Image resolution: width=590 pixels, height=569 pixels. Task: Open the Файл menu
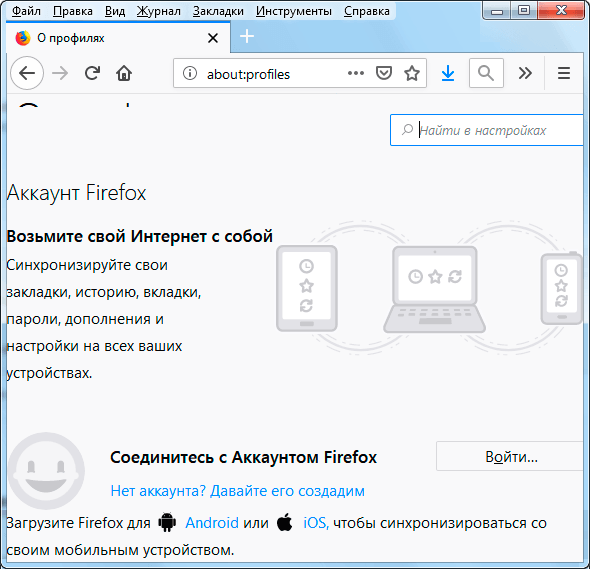[26, 11]
